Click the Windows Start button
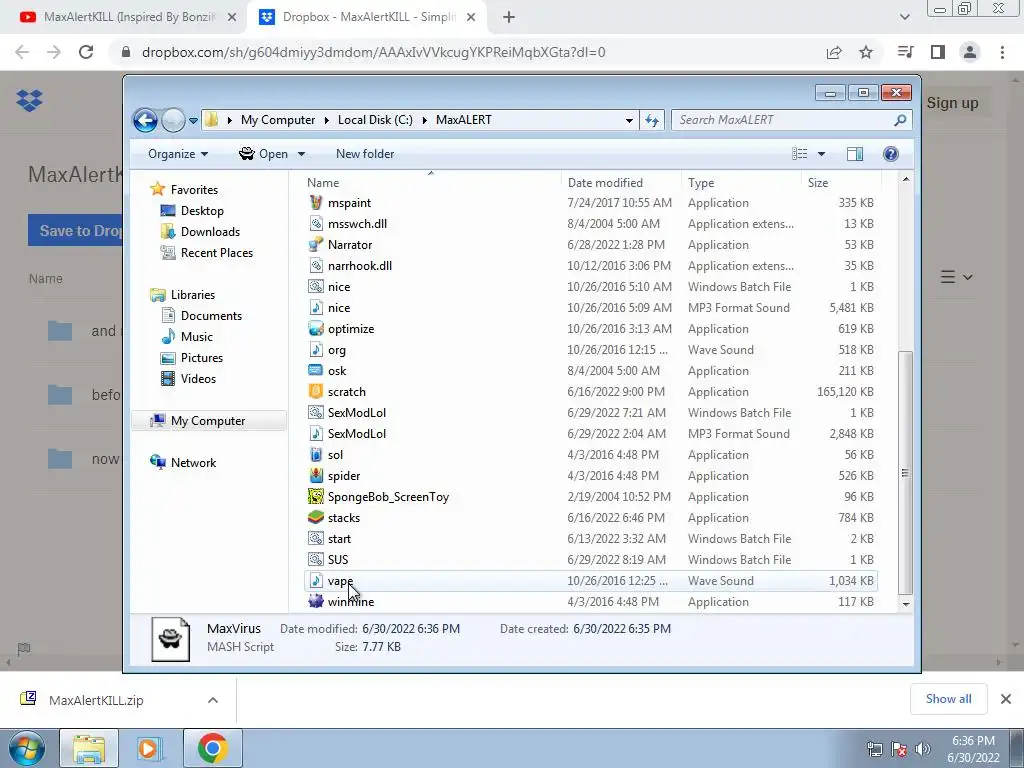The height and width of the screenshot is (768, 1024). 27,748
